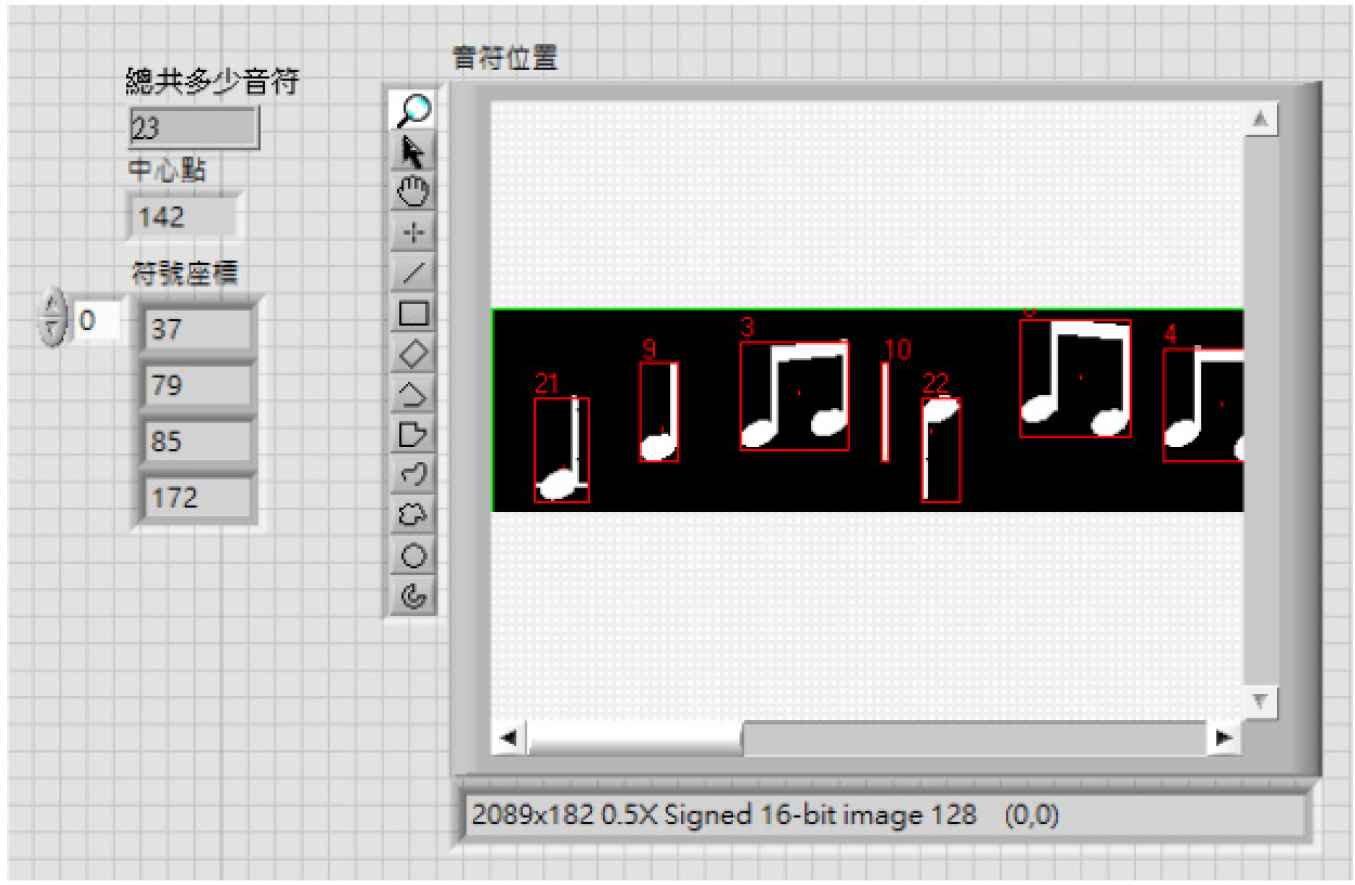This screenshot has height=885, width=1355.
Task: Select the Point crosshair tool
Action: click(413, 232)
